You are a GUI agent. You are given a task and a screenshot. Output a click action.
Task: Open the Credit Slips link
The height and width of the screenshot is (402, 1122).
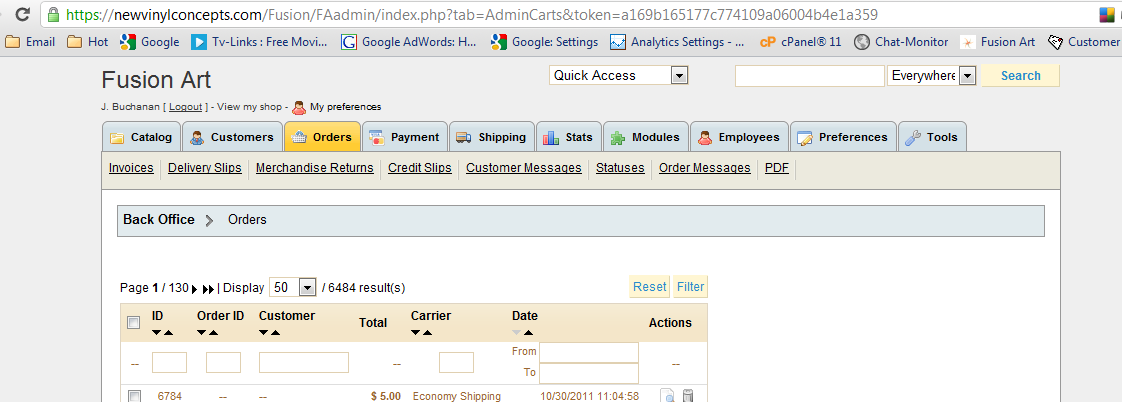click(x=420, y=168)
